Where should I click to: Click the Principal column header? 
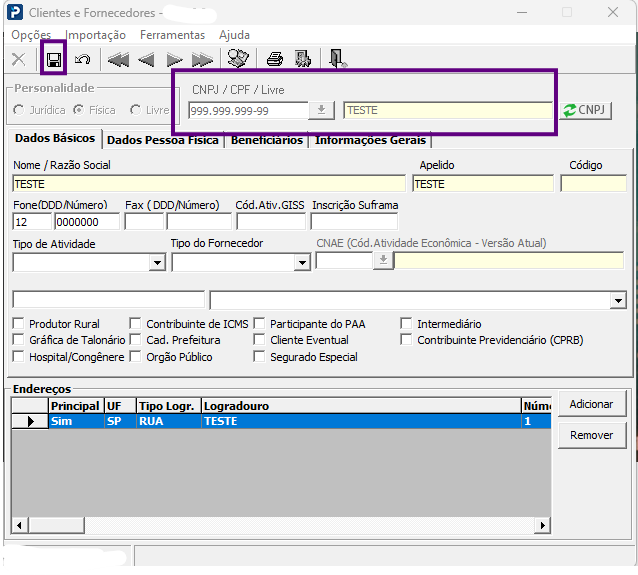(76, 406)
